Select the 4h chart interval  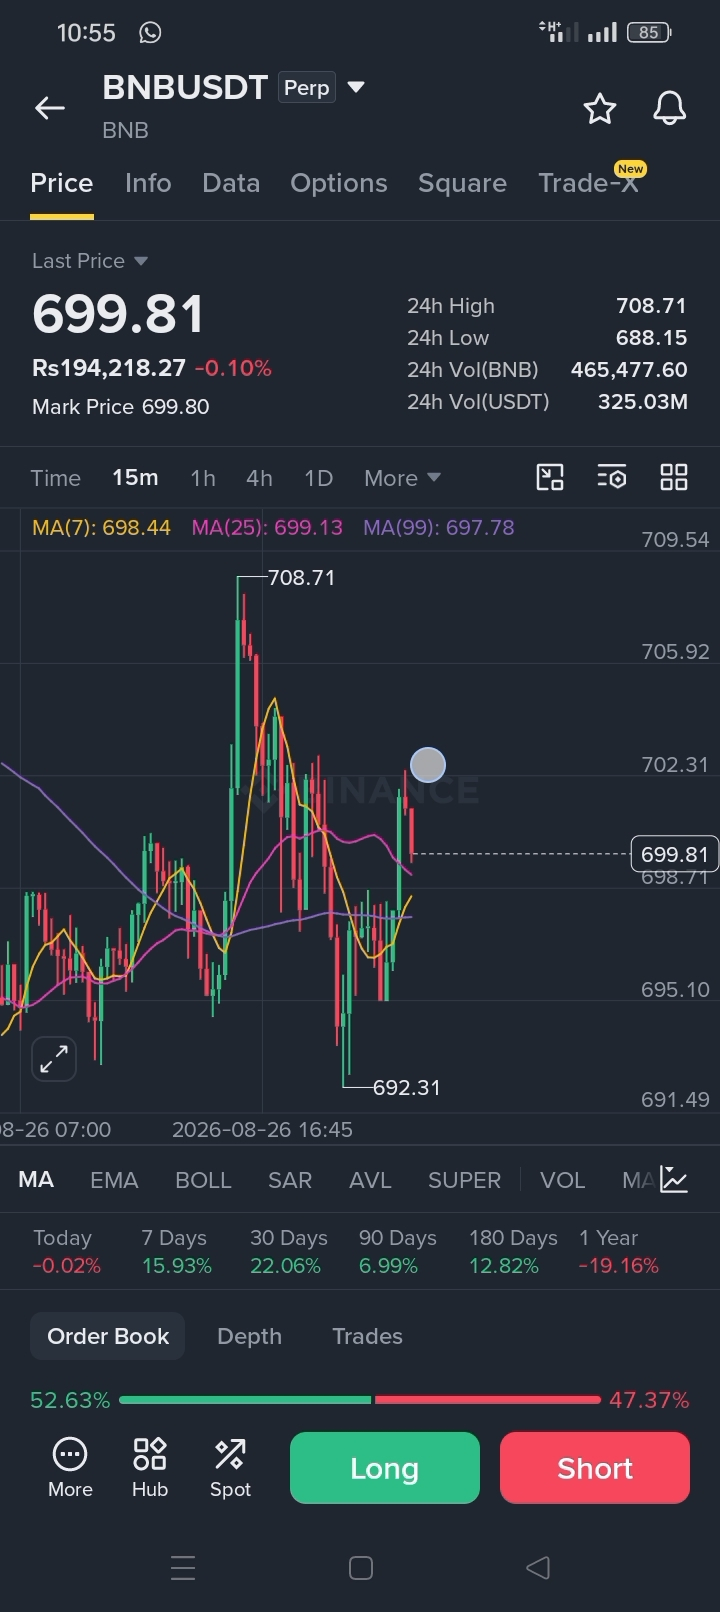(259, 478)
